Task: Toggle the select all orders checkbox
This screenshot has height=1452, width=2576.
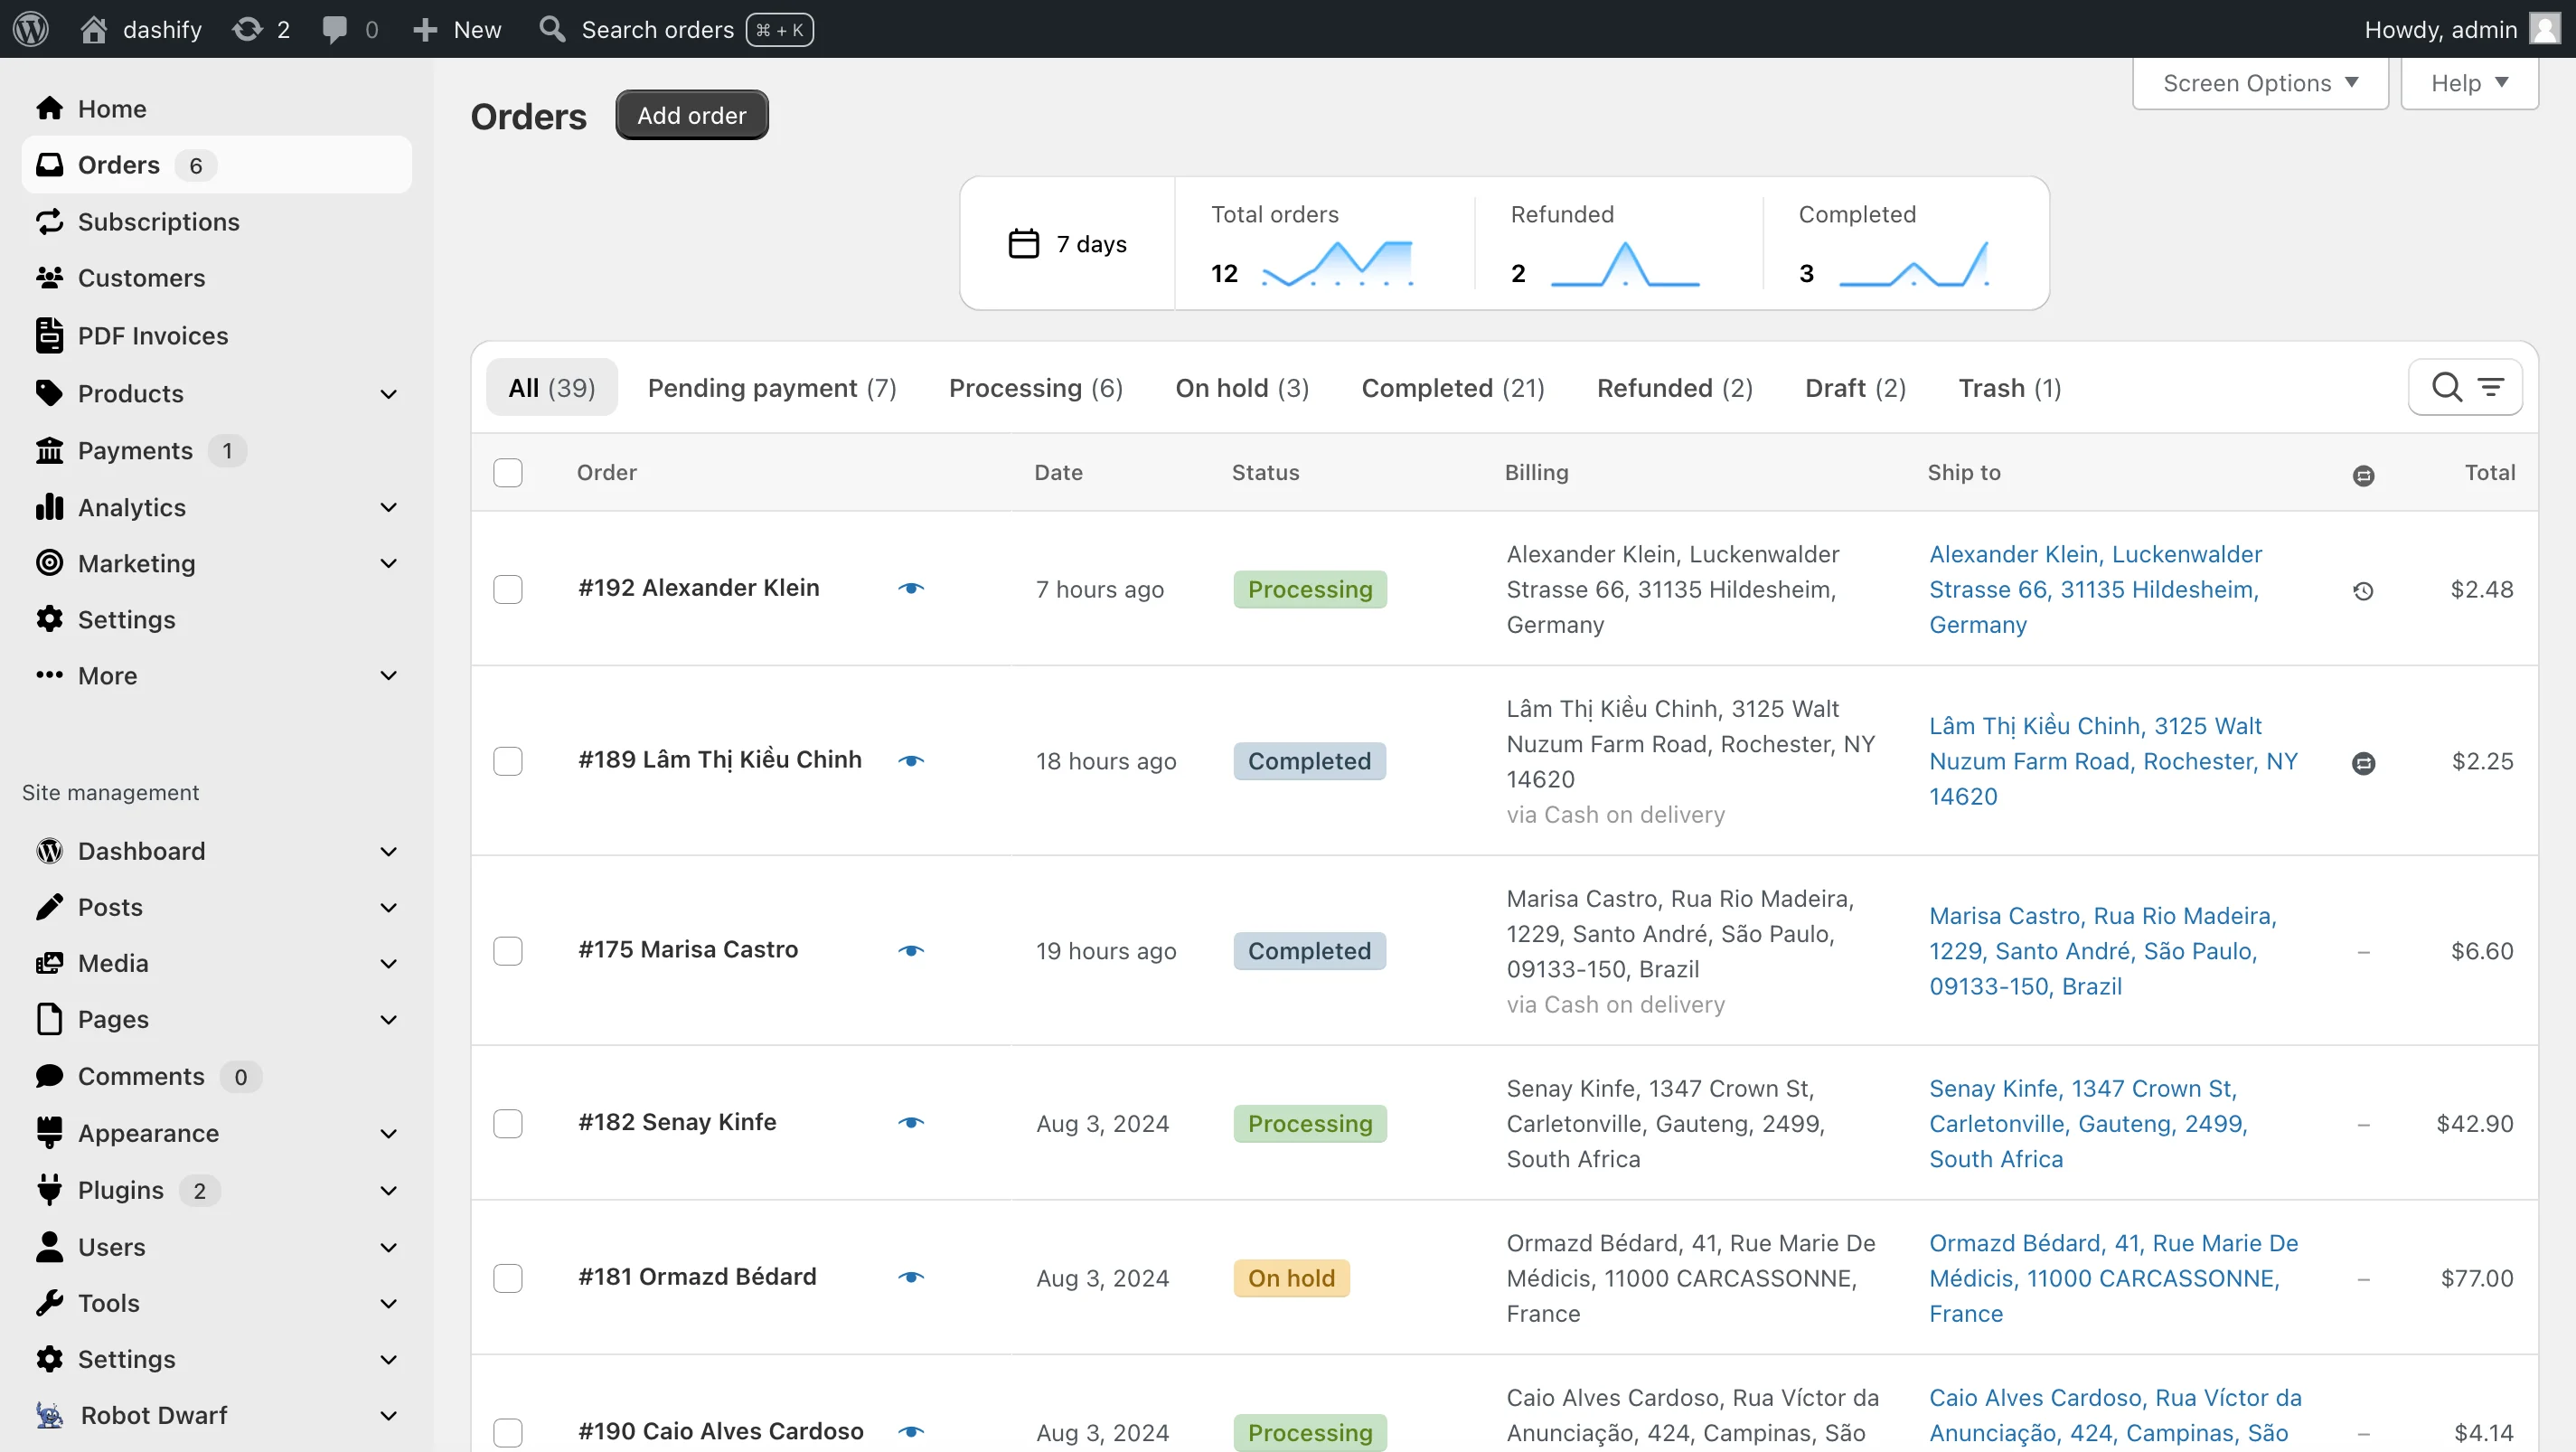Action: (x=508, y=473)
